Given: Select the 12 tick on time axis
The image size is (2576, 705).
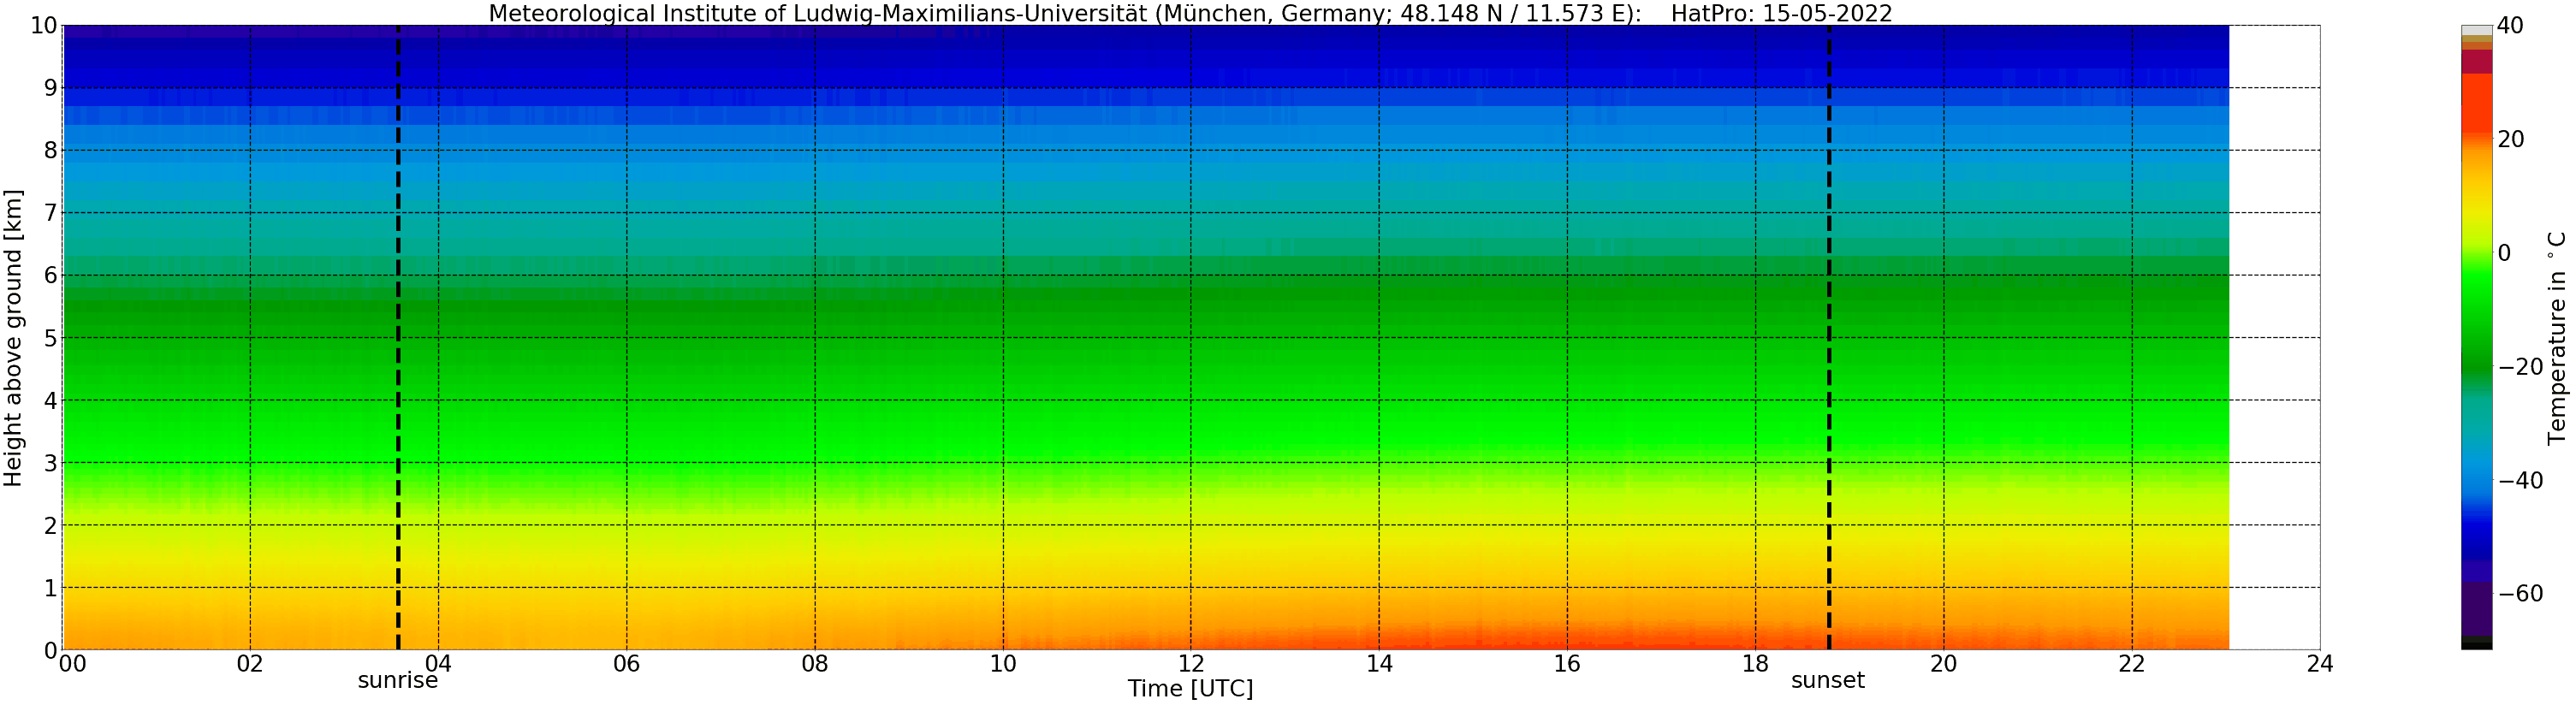Looking at the screenshot, I should point(1191,664).
